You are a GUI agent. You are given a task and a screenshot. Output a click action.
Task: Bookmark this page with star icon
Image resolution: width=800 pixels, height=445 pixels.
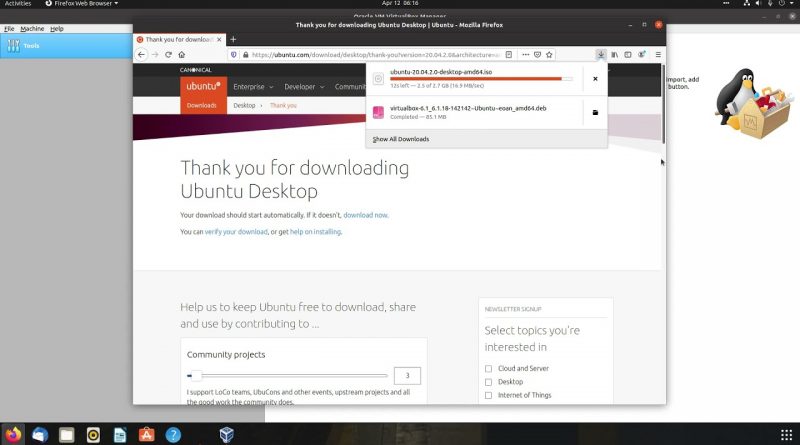click(549, 55)
